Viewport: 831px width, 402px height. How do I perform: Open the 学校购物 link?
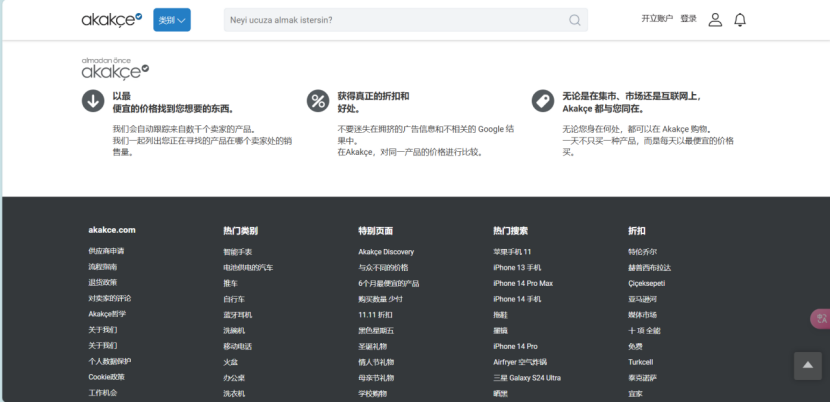[373, 394]
